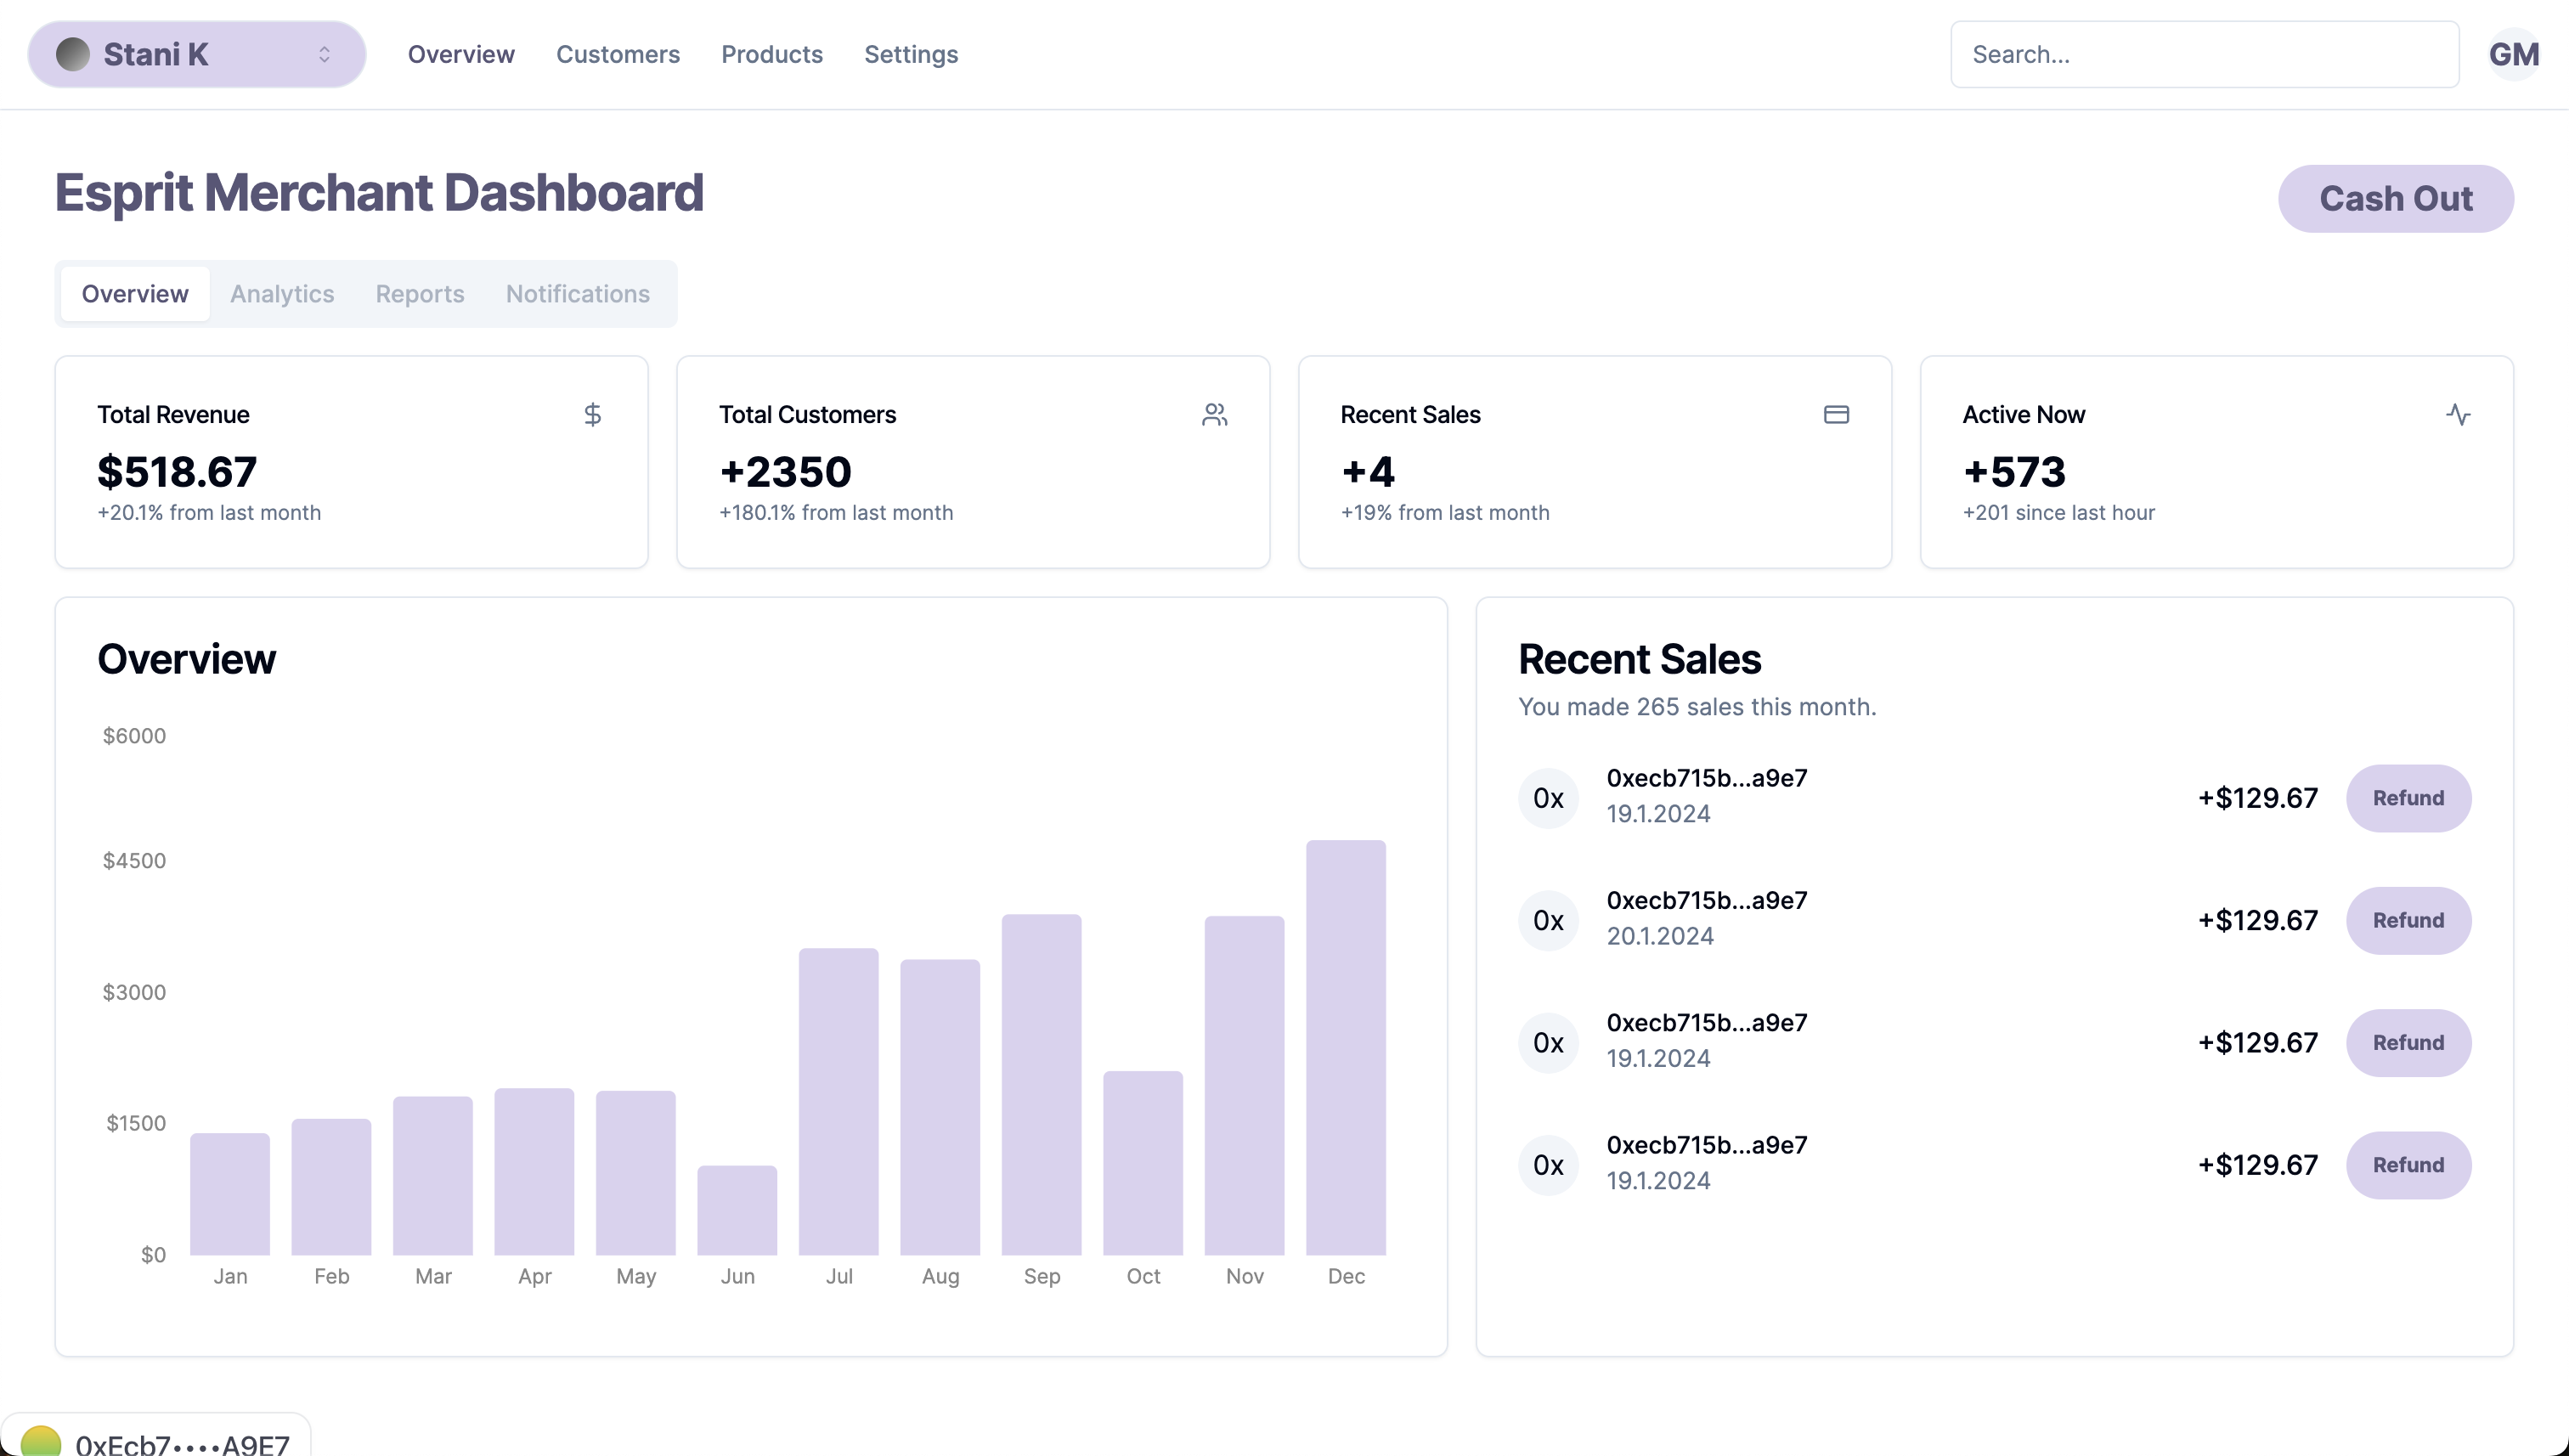The height and width of the screenshot is (1456, 2569).
Task: Click the credit card icon in Recent Sales card
Action: (x=1836, y=414)
